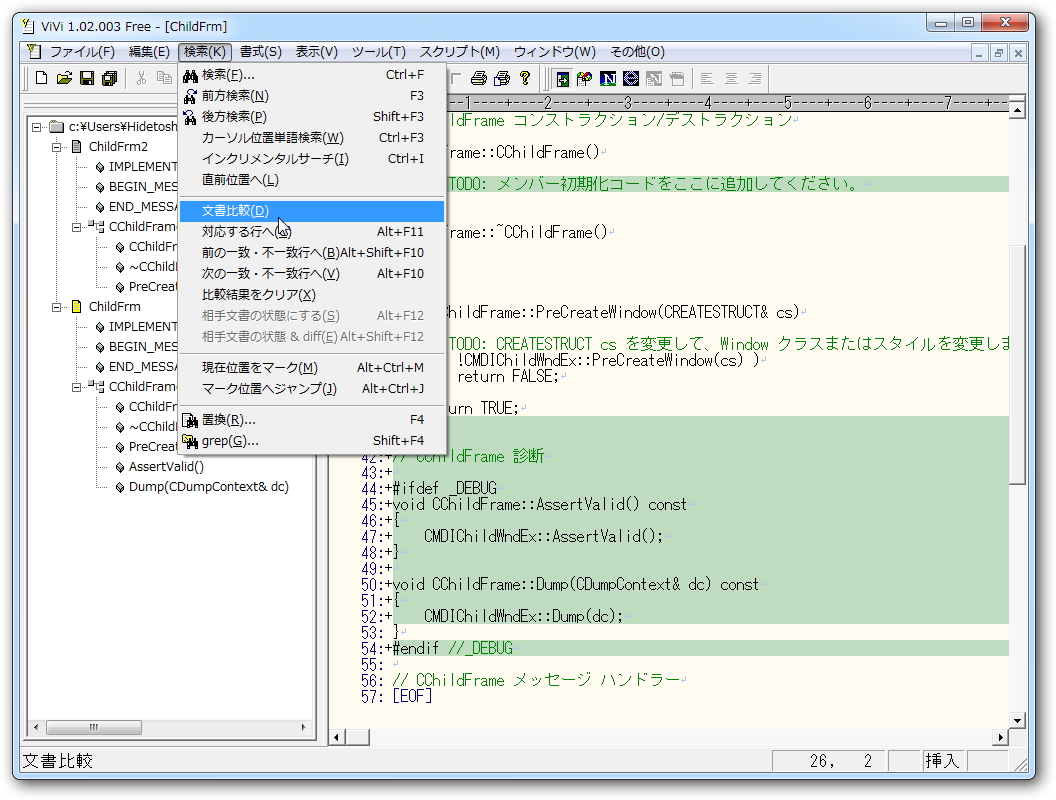
Task: Click the yellow Help question mark icon
Action: (525, 78)
